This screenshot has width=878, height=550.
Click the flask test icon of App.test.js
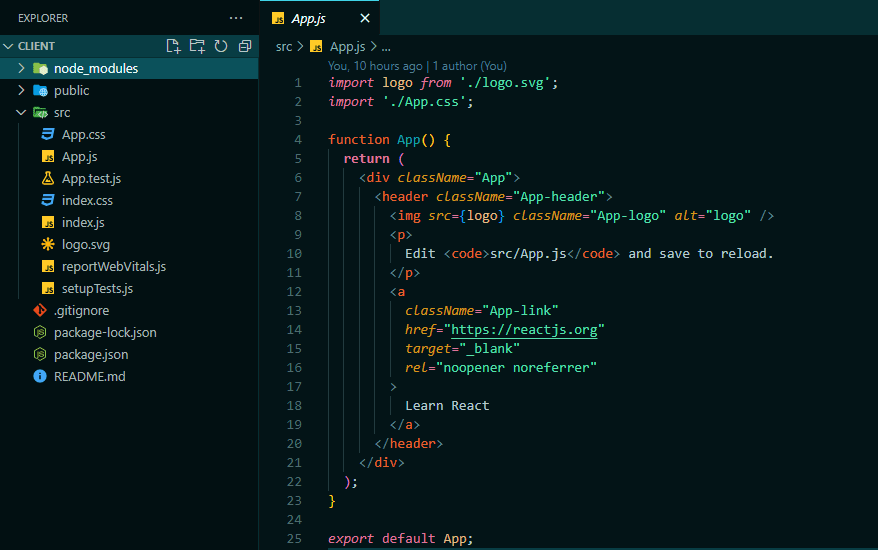48,178
